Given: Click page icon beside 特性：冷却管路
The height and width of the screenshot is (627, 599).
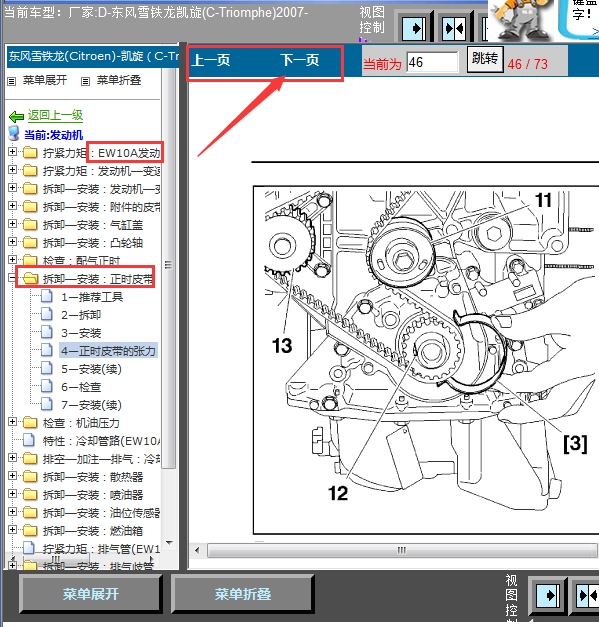Looking at the screenshot, I should tap(29, 439).
